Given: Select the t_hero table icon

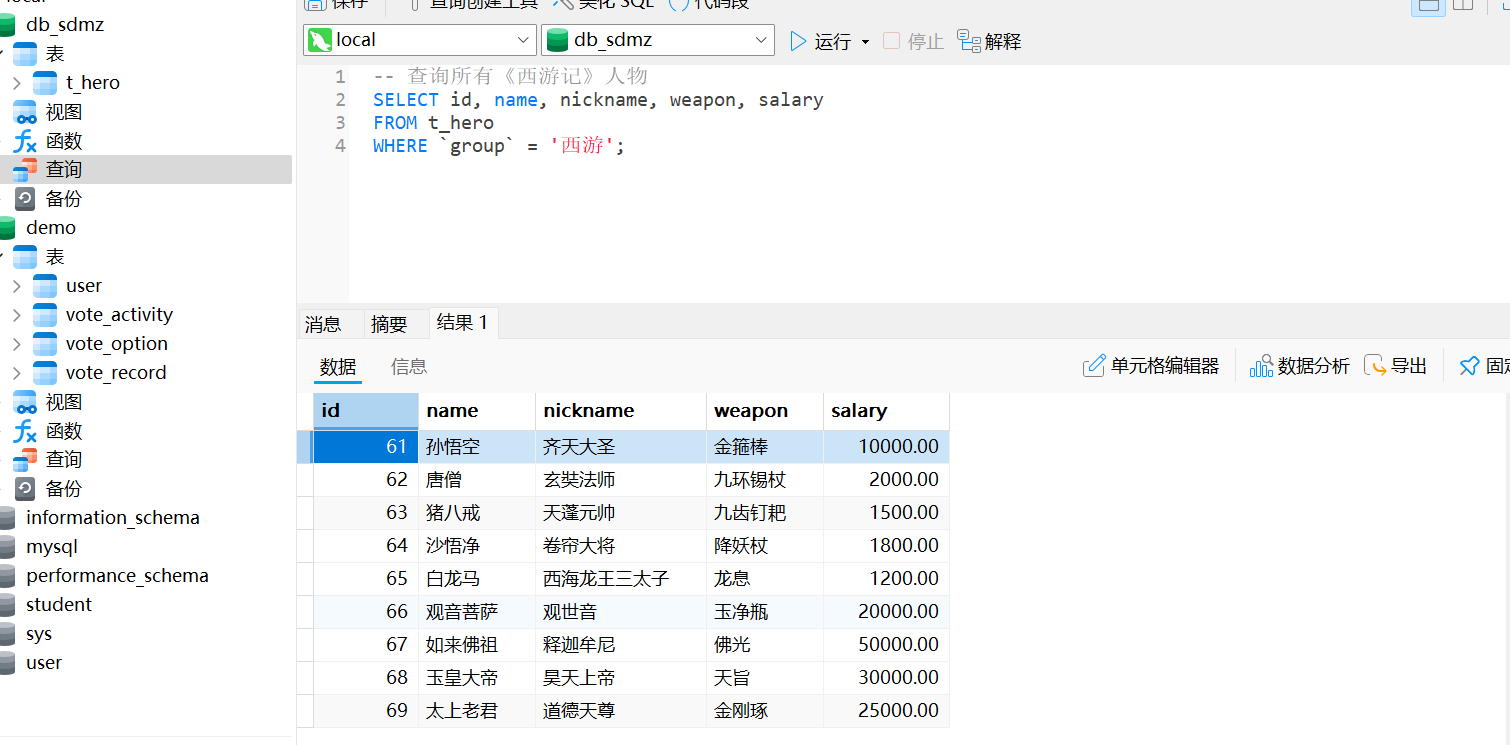Looking at the screenshot, I should point(45,83).
